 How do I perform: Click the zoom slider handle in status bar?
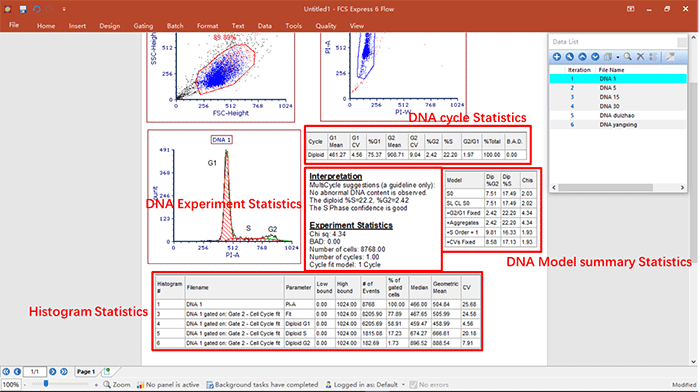click(46, 384)
